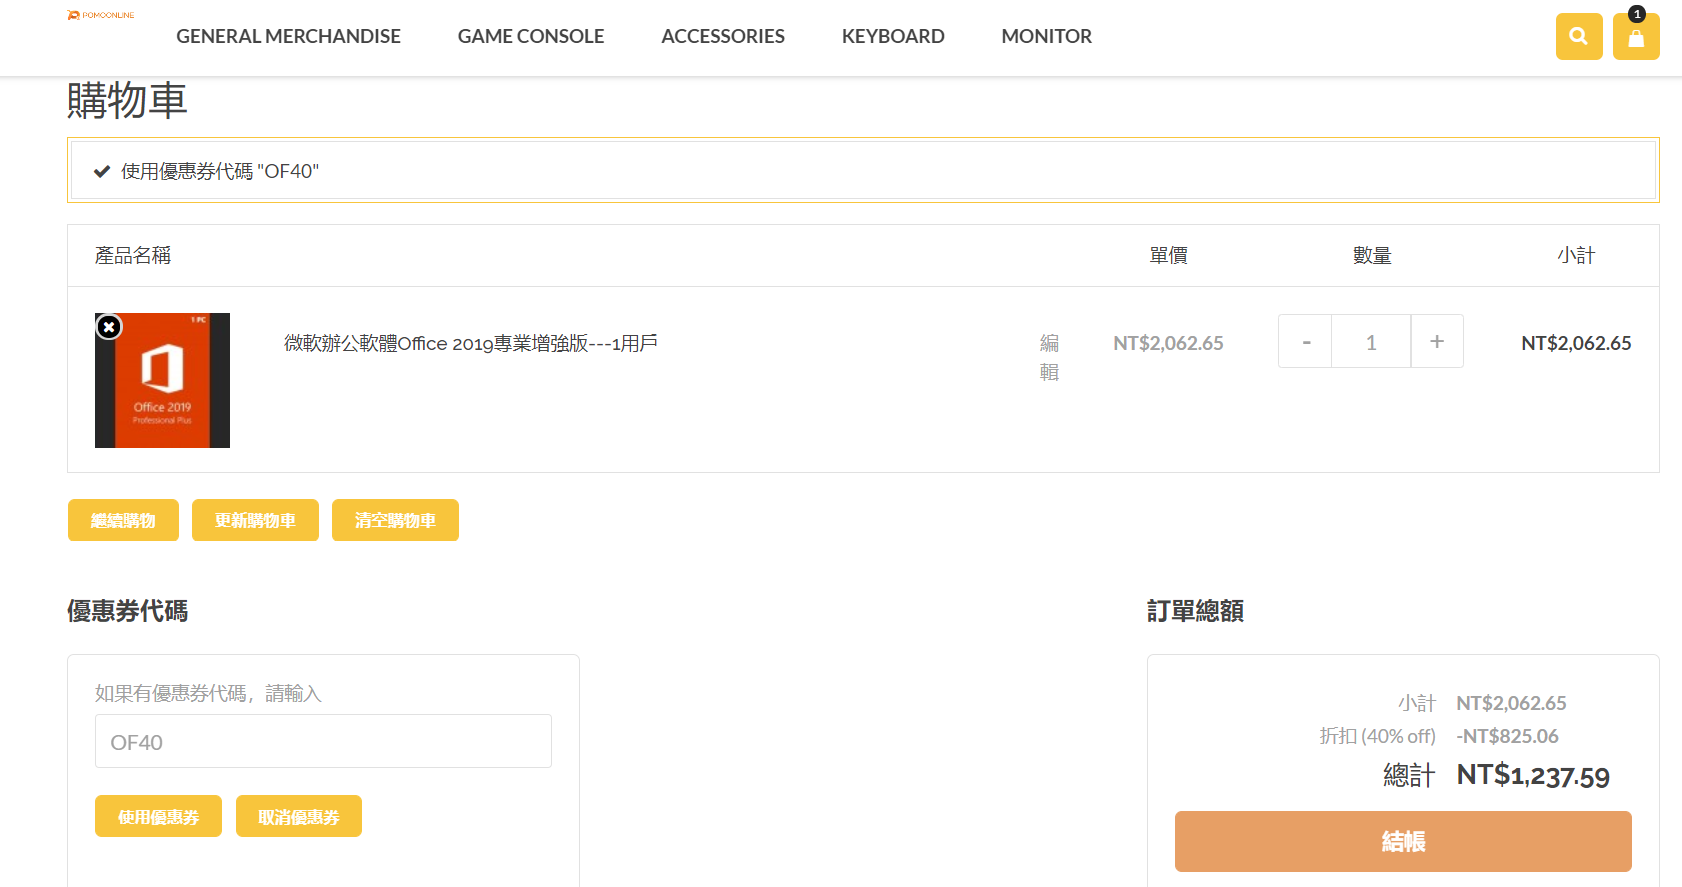Remove Office 2019 item with X icon
This screenshot has width=1682, height=887.
pos(109,327)
